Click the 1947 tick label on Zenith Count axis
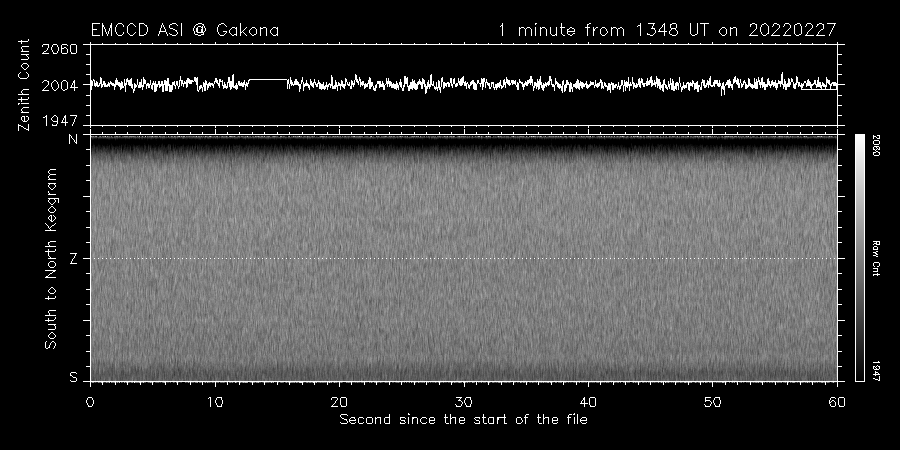The height and width of the screenshot is (450, 900). point(59,121)
